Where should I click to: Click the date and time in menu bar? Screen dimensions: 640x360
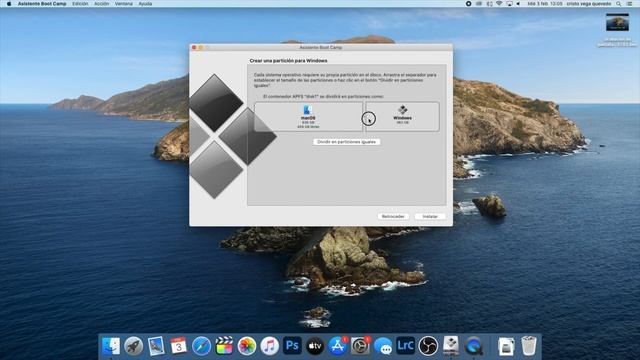click(x=544, y=4)
